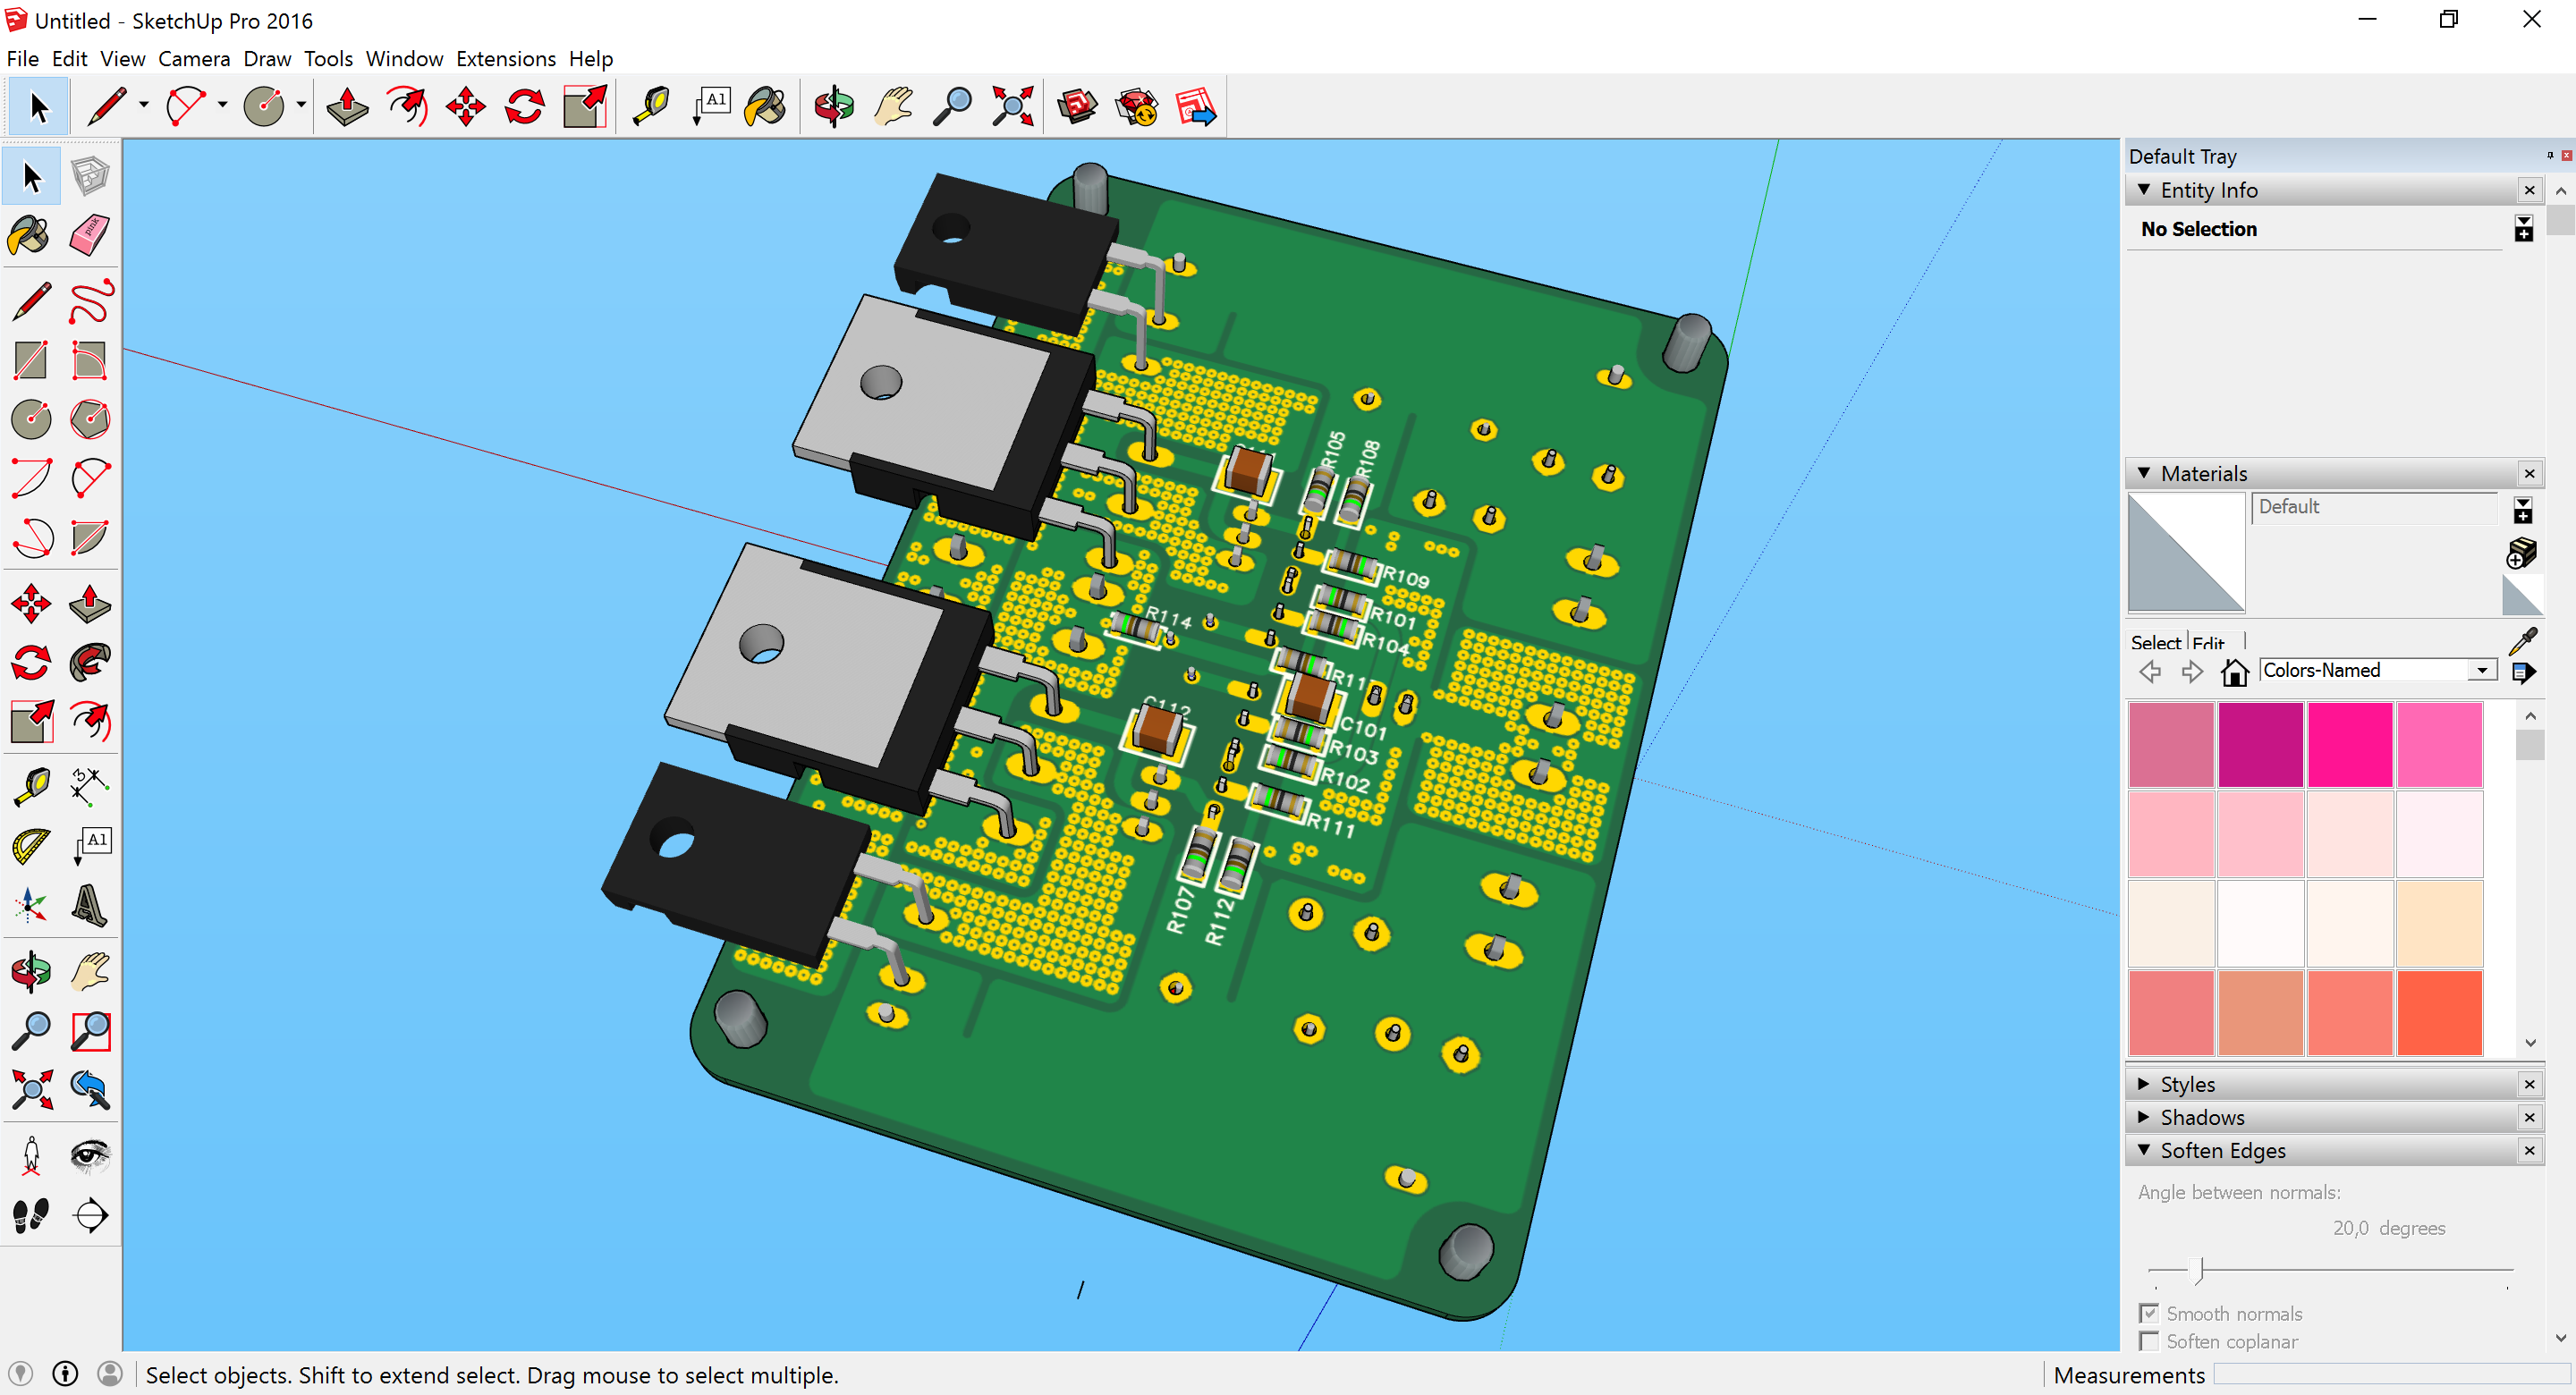2576x1395 pixels.
Task: Click the credits info status bar icon
Action: click(65, 1374)
